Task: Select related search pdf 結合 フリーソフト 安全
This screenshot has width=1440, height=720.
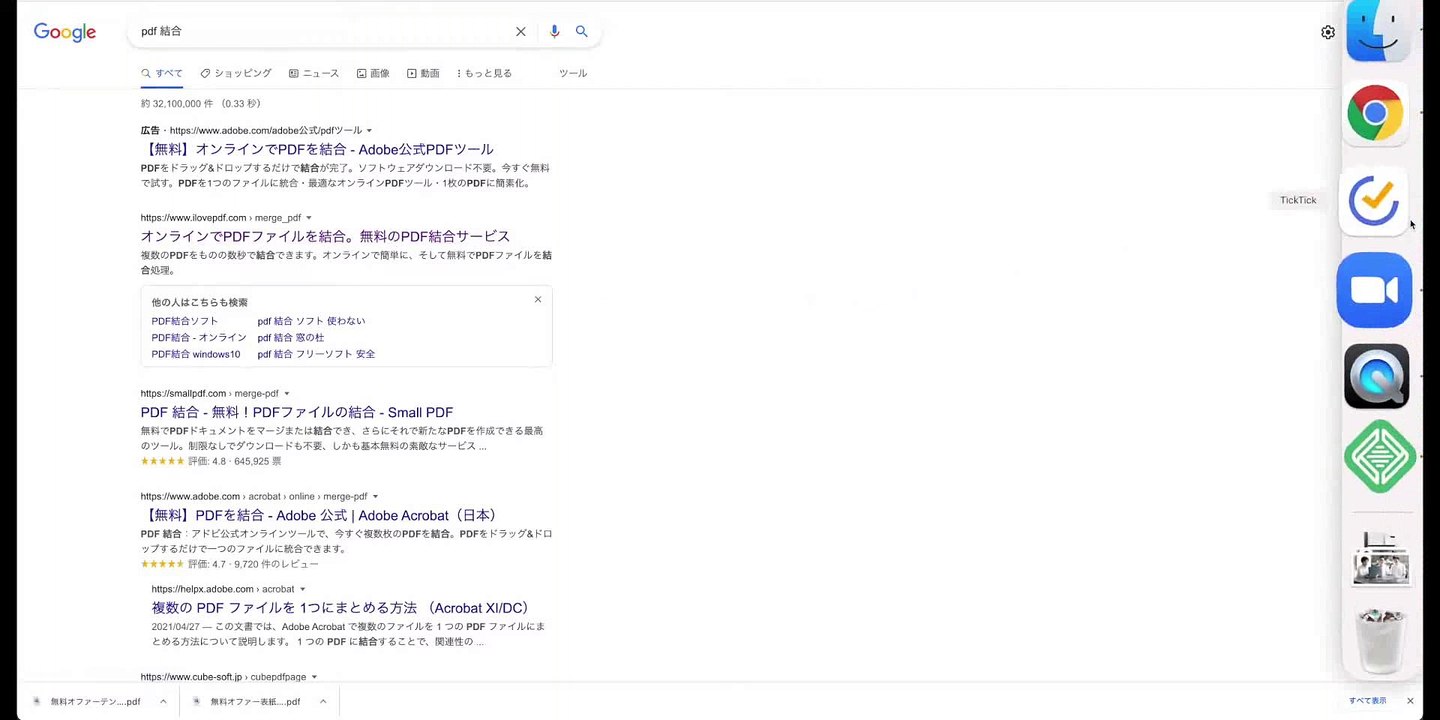Action: tap(316, 354)
